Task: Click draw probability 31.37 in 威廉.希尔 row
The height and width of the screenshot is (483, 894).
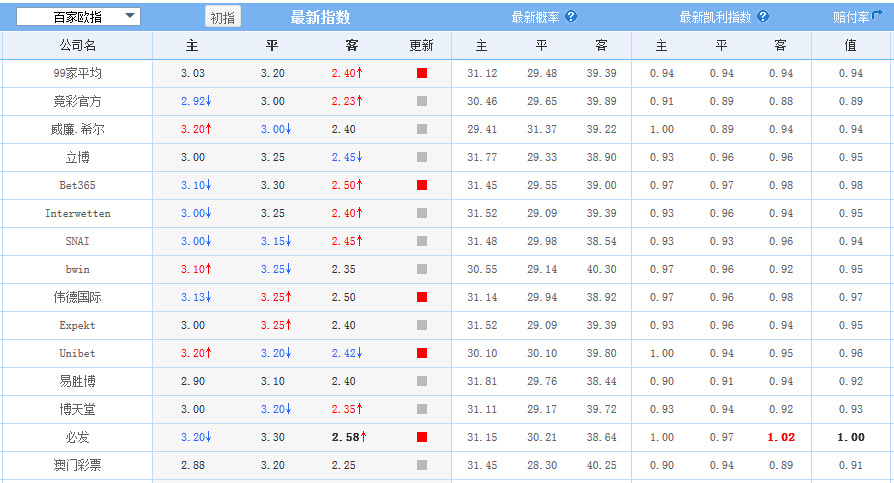Action: coord(542,129)
